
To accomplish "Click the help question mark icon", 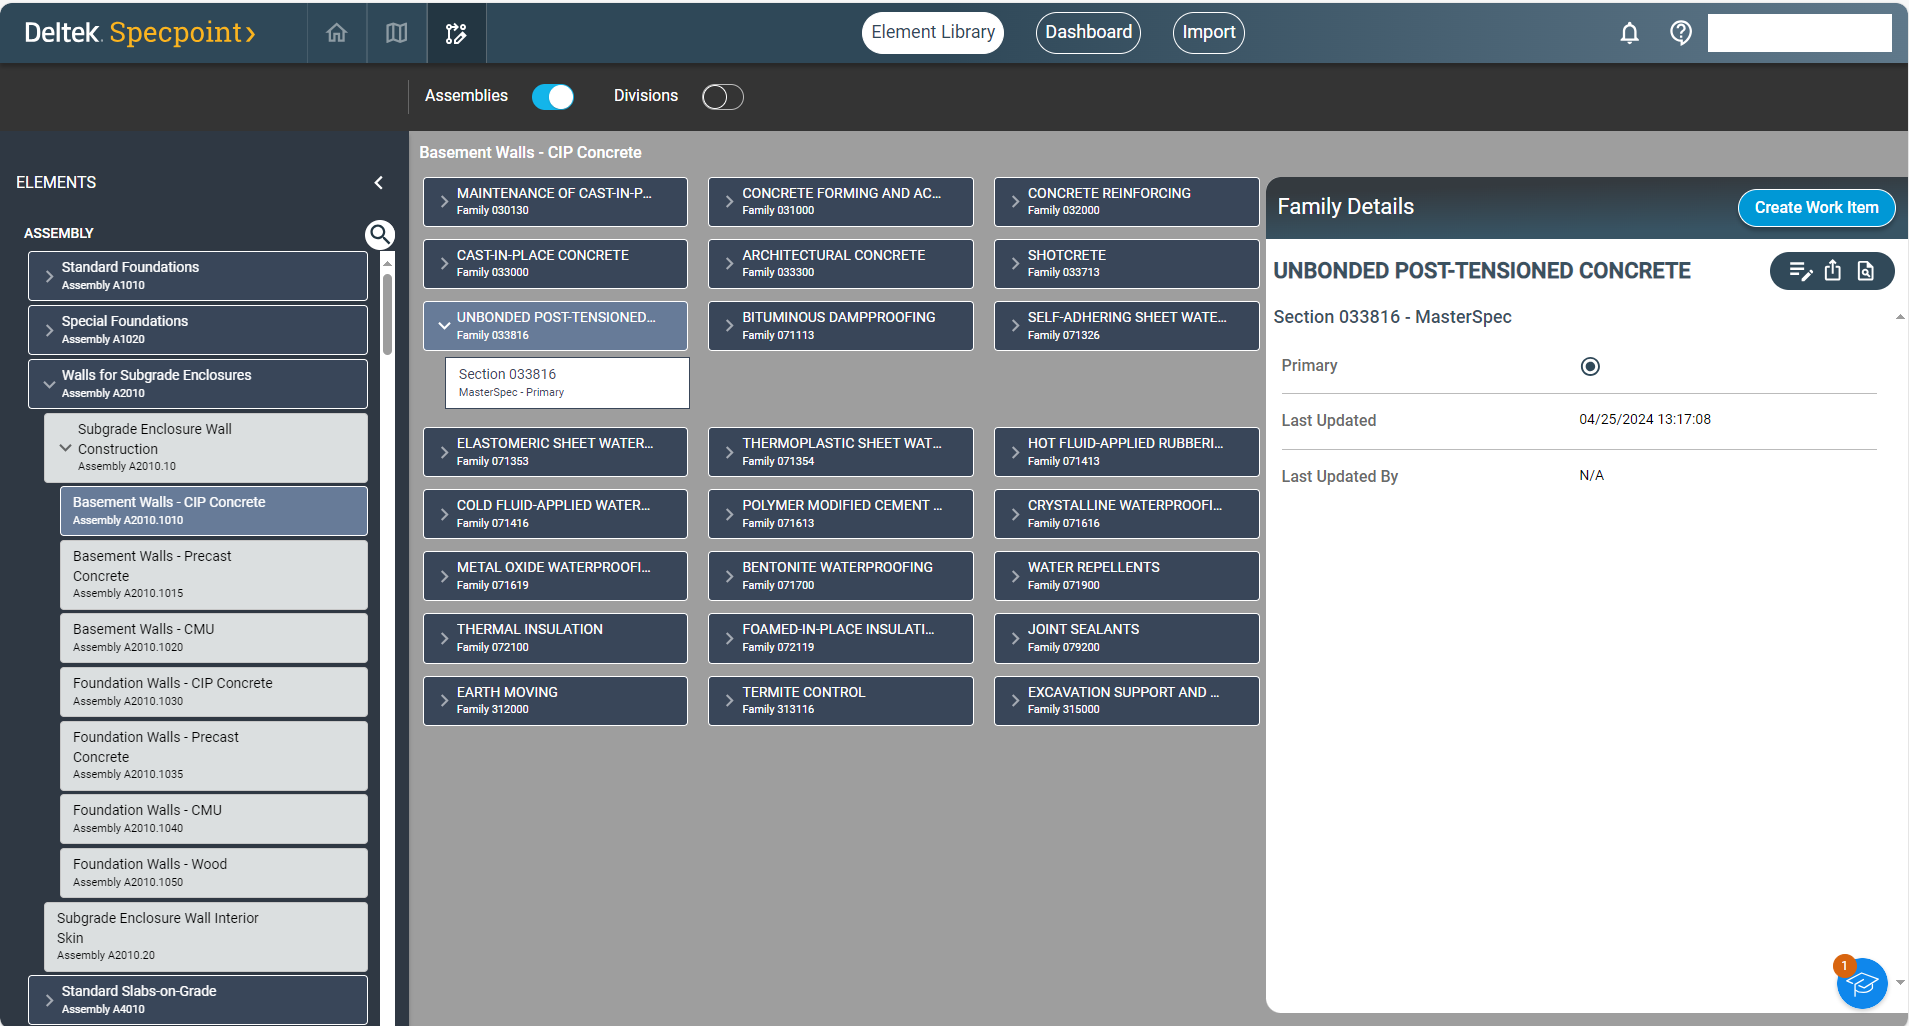I will pos(1680,33).
